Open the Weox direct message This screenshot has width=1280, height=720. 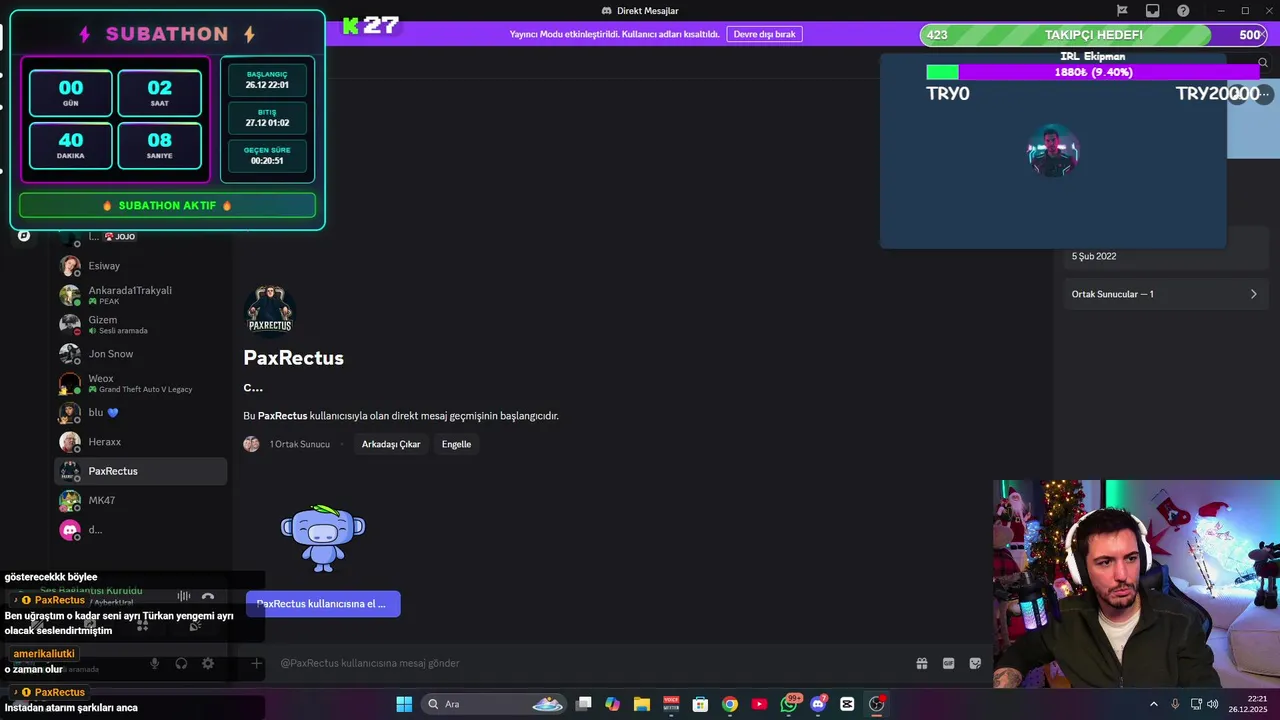click(x=140, y=383)
